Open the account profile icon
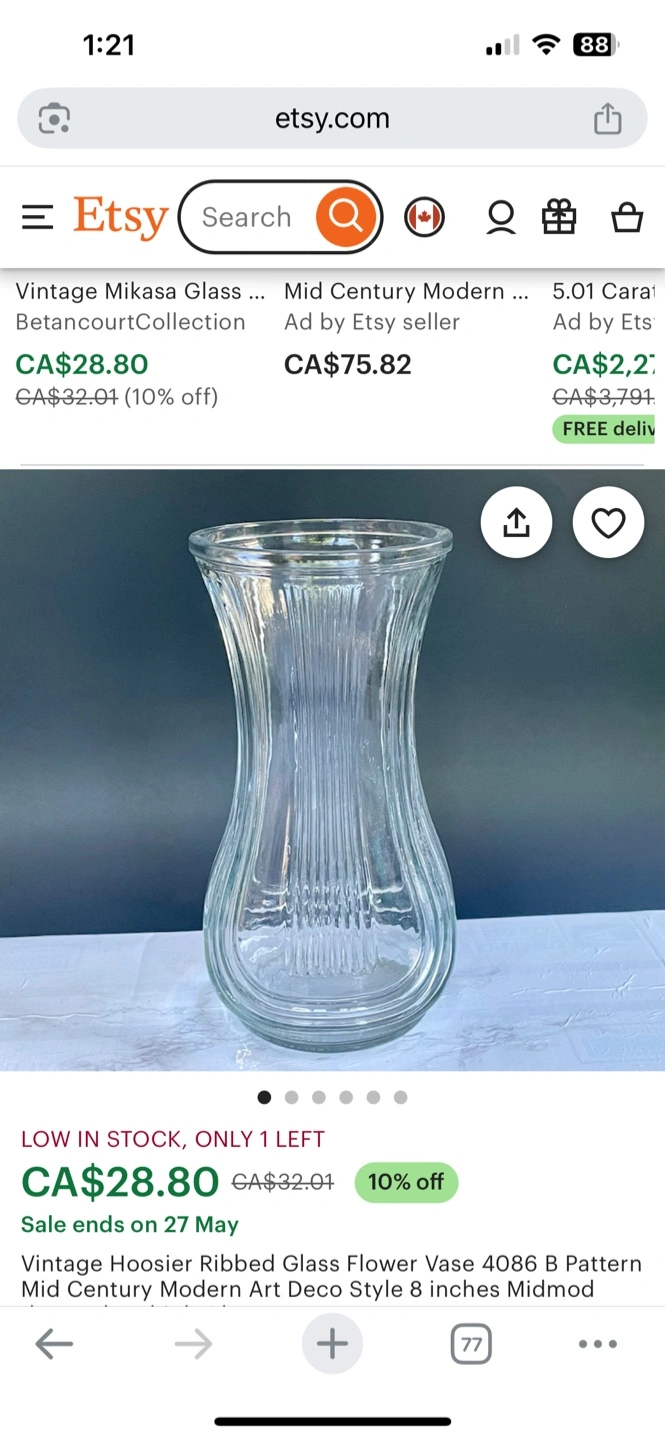Viewport: 665px width, 1440px height. [x=501, y=217]
